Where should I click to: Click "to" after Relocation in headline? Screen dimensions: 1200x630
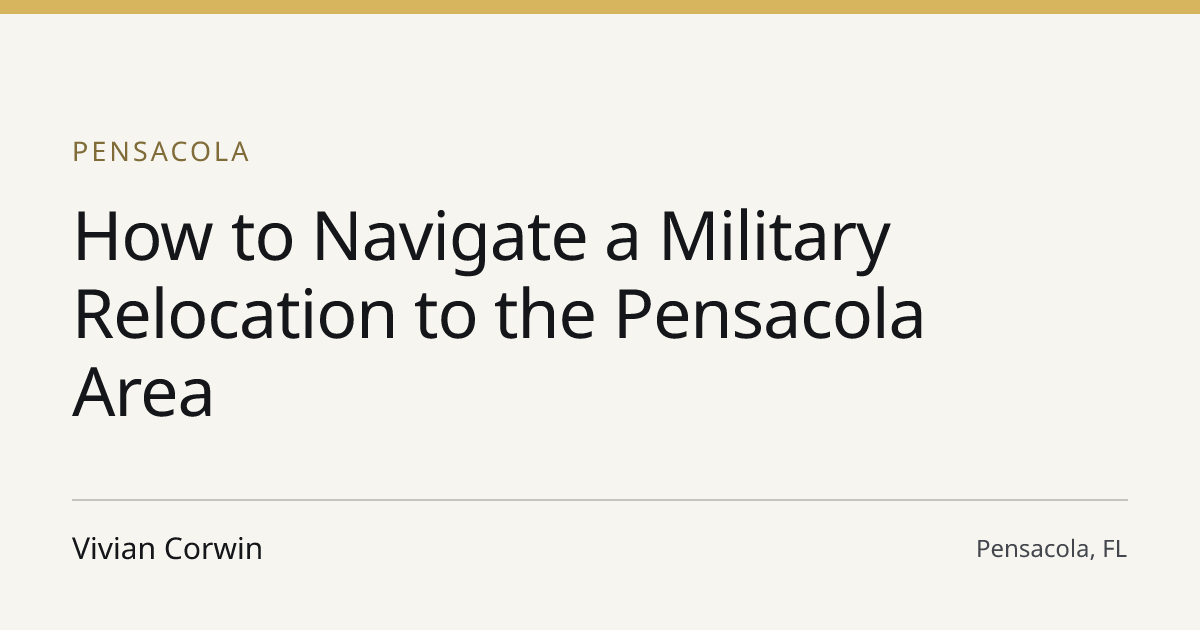point(443,318)
